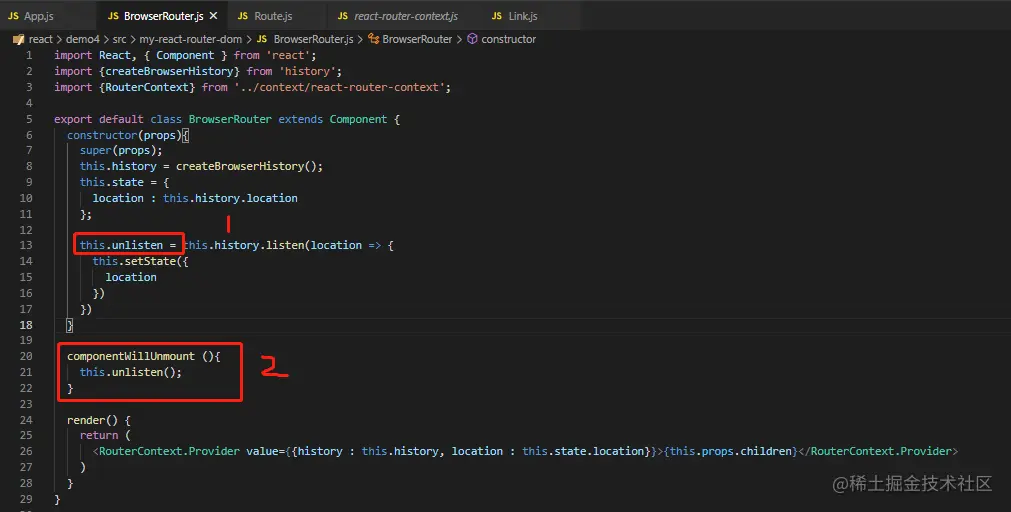1011x512 pixels.
Task: Open the react breadcrumb segment
Action: 41,39
